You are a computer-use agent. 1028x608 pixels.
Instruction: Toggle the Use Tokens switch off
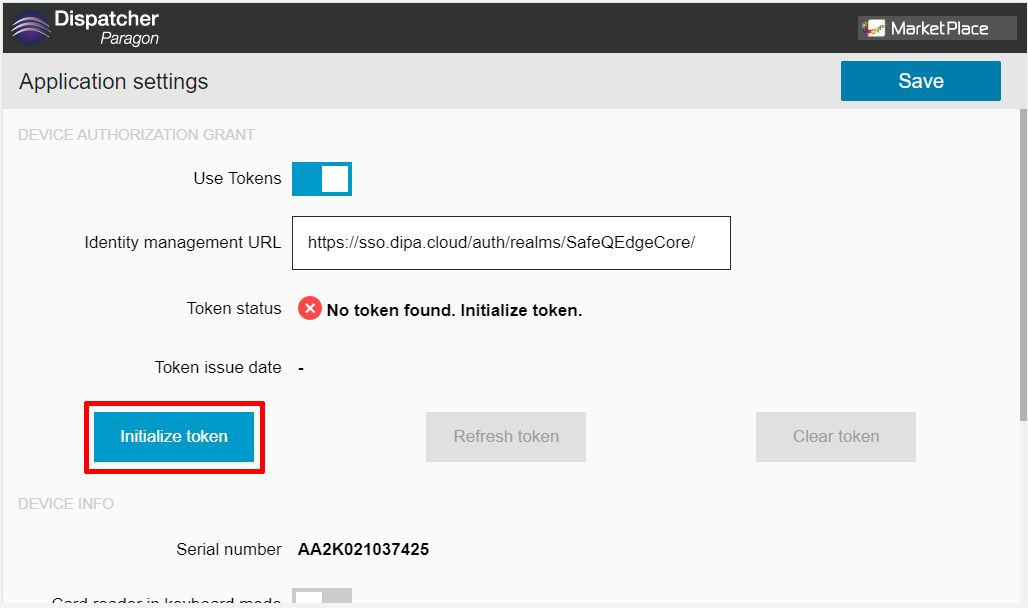pos(322,178)
